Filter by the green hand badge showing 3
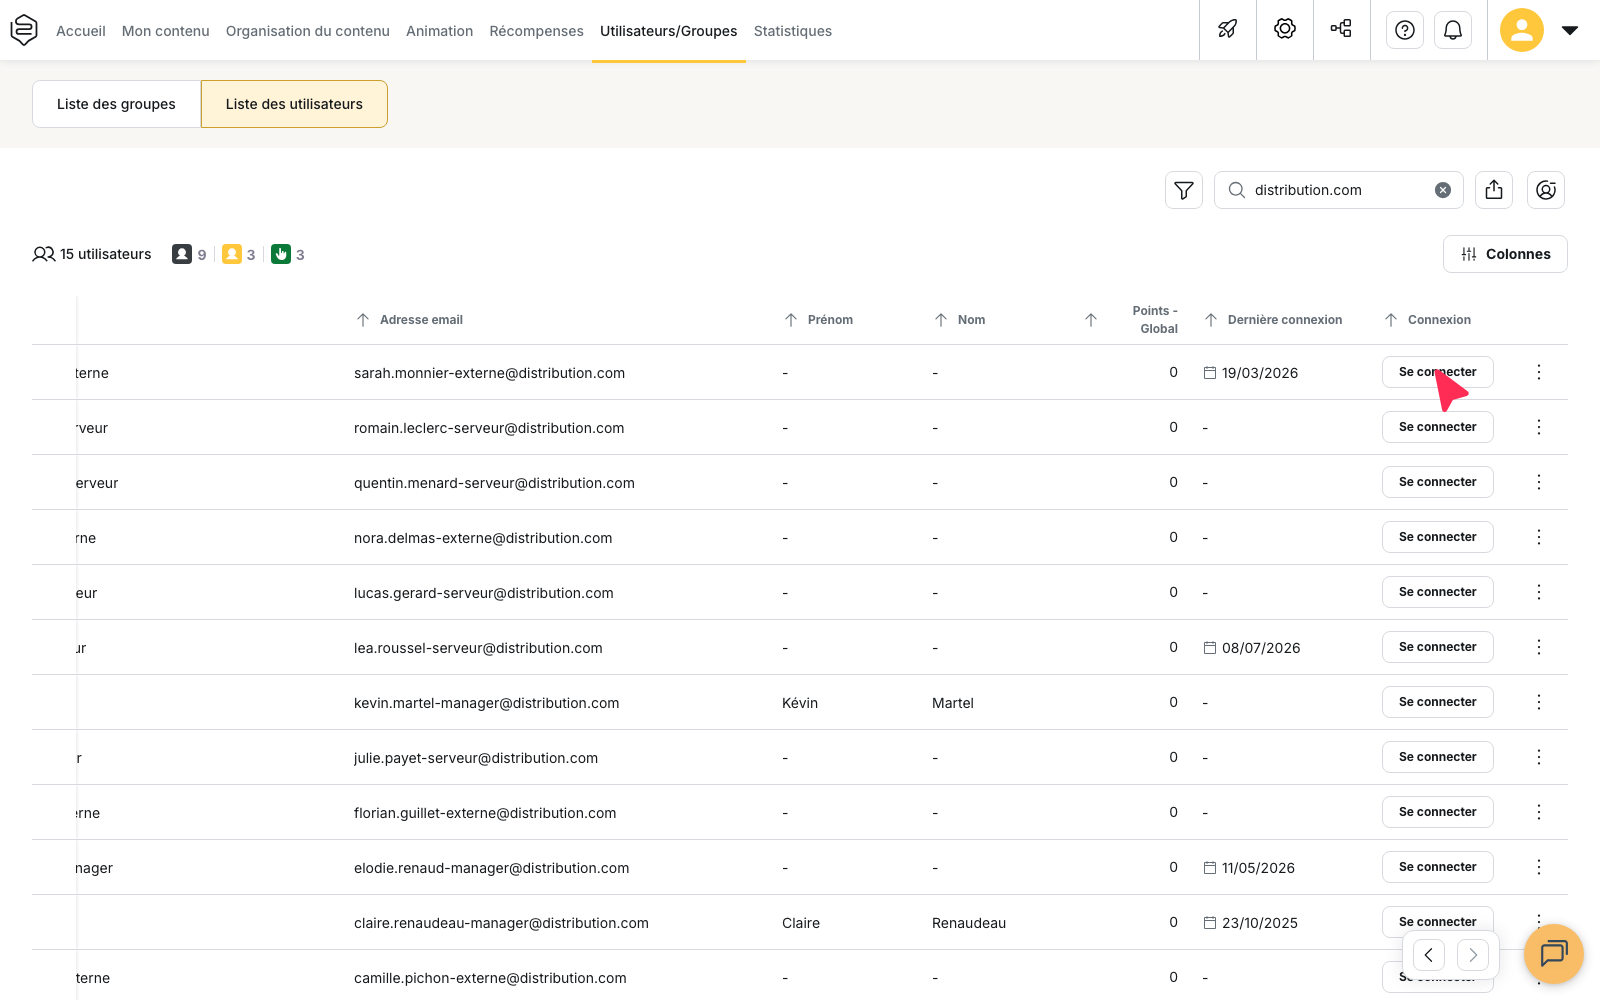The width and height of the screenshot is (1600, 1000). click(x=288, y=254)
